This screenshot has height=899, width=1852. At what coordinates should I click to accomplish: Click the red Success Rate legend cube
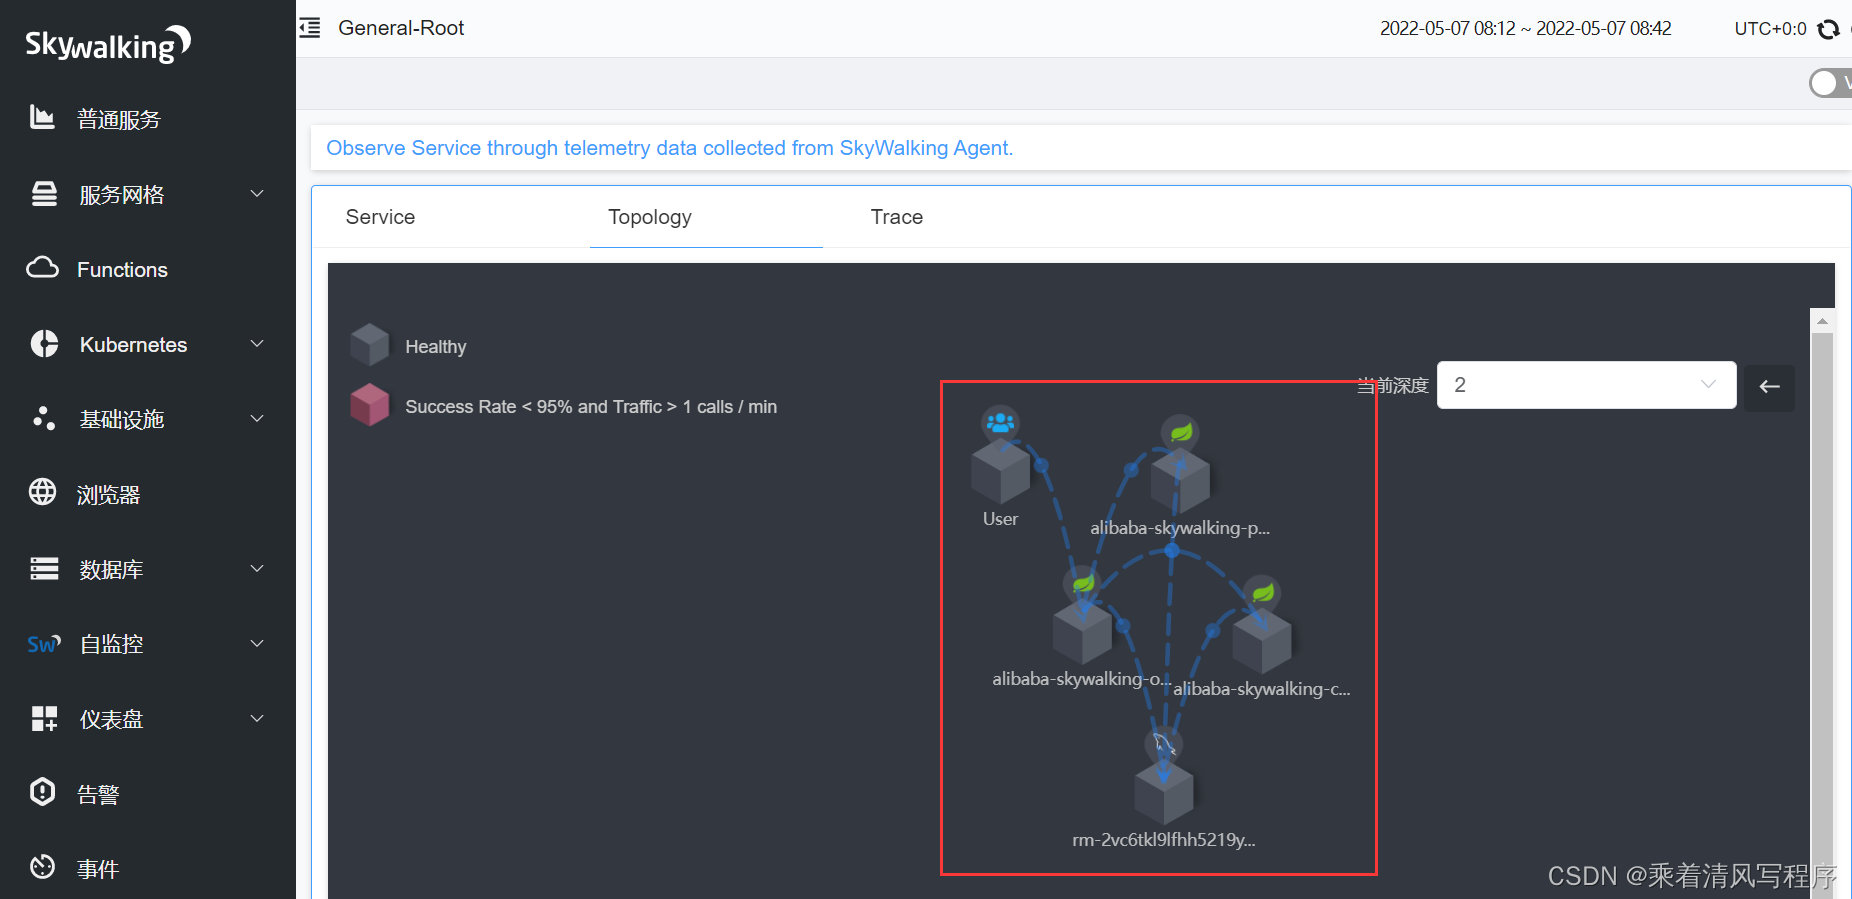tap(369, 405)
